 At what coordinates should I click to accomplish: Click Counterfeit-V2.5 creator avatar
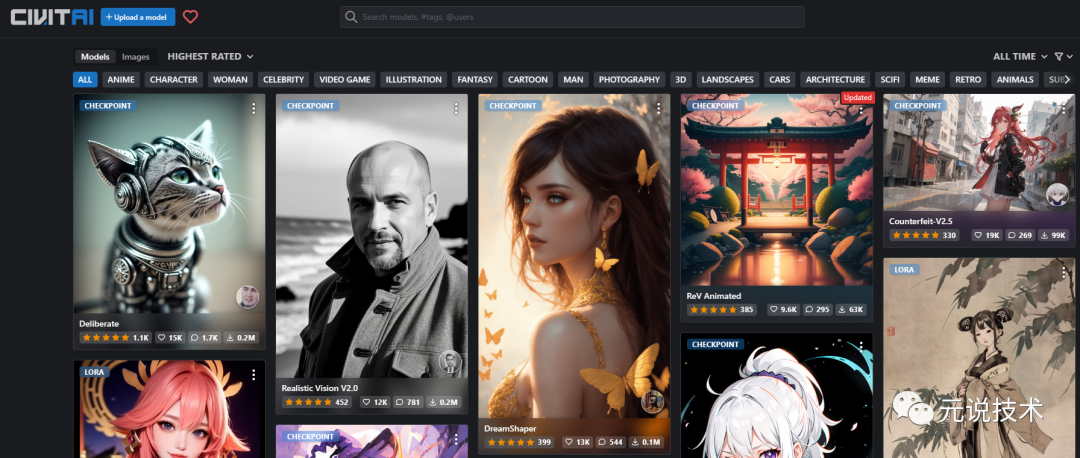point(1057,194)
